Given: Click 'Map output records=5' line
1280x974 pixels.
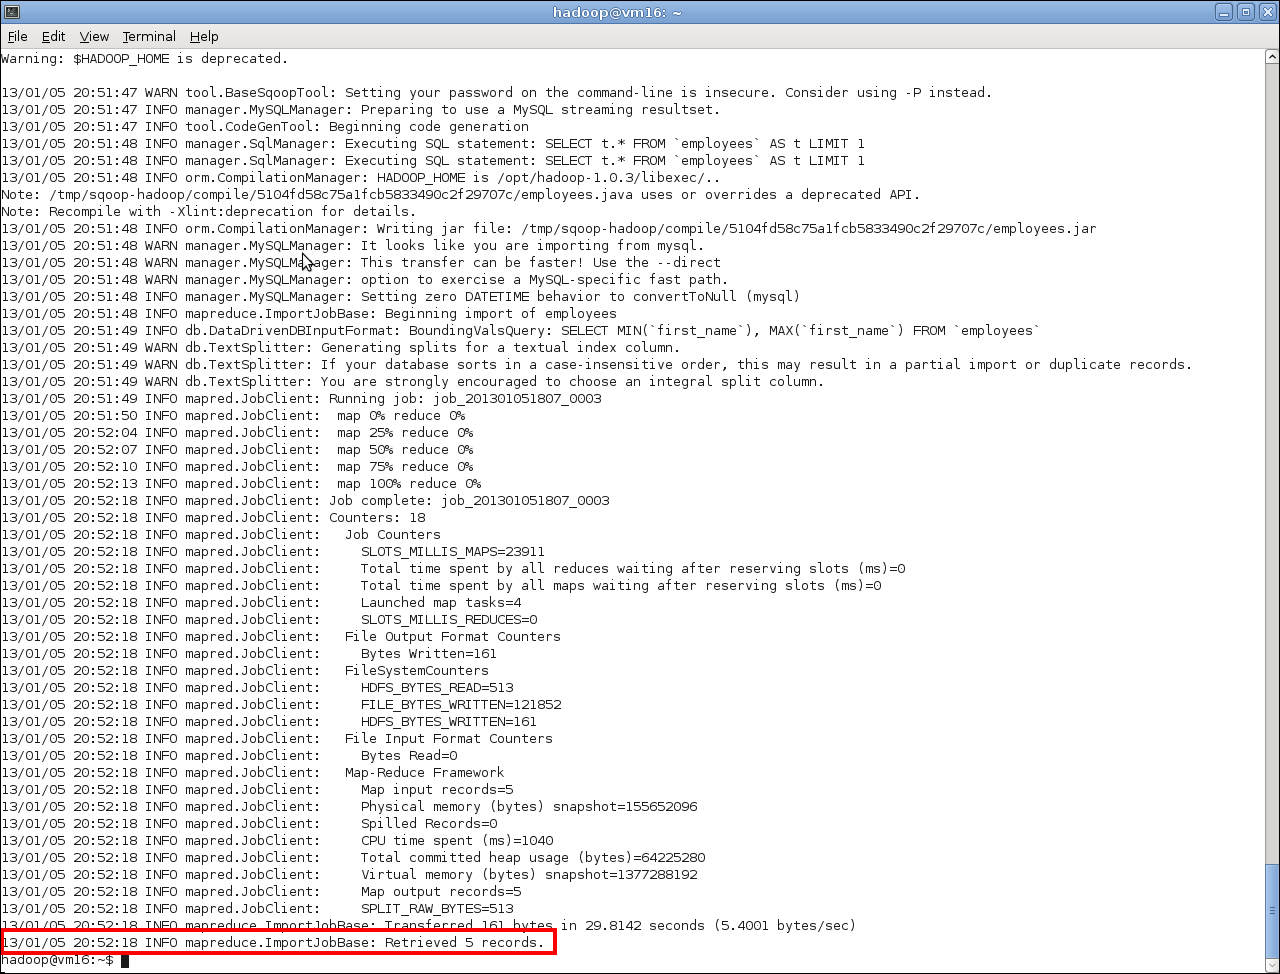Looking at the screenshot, I should [x=261, y=892].
